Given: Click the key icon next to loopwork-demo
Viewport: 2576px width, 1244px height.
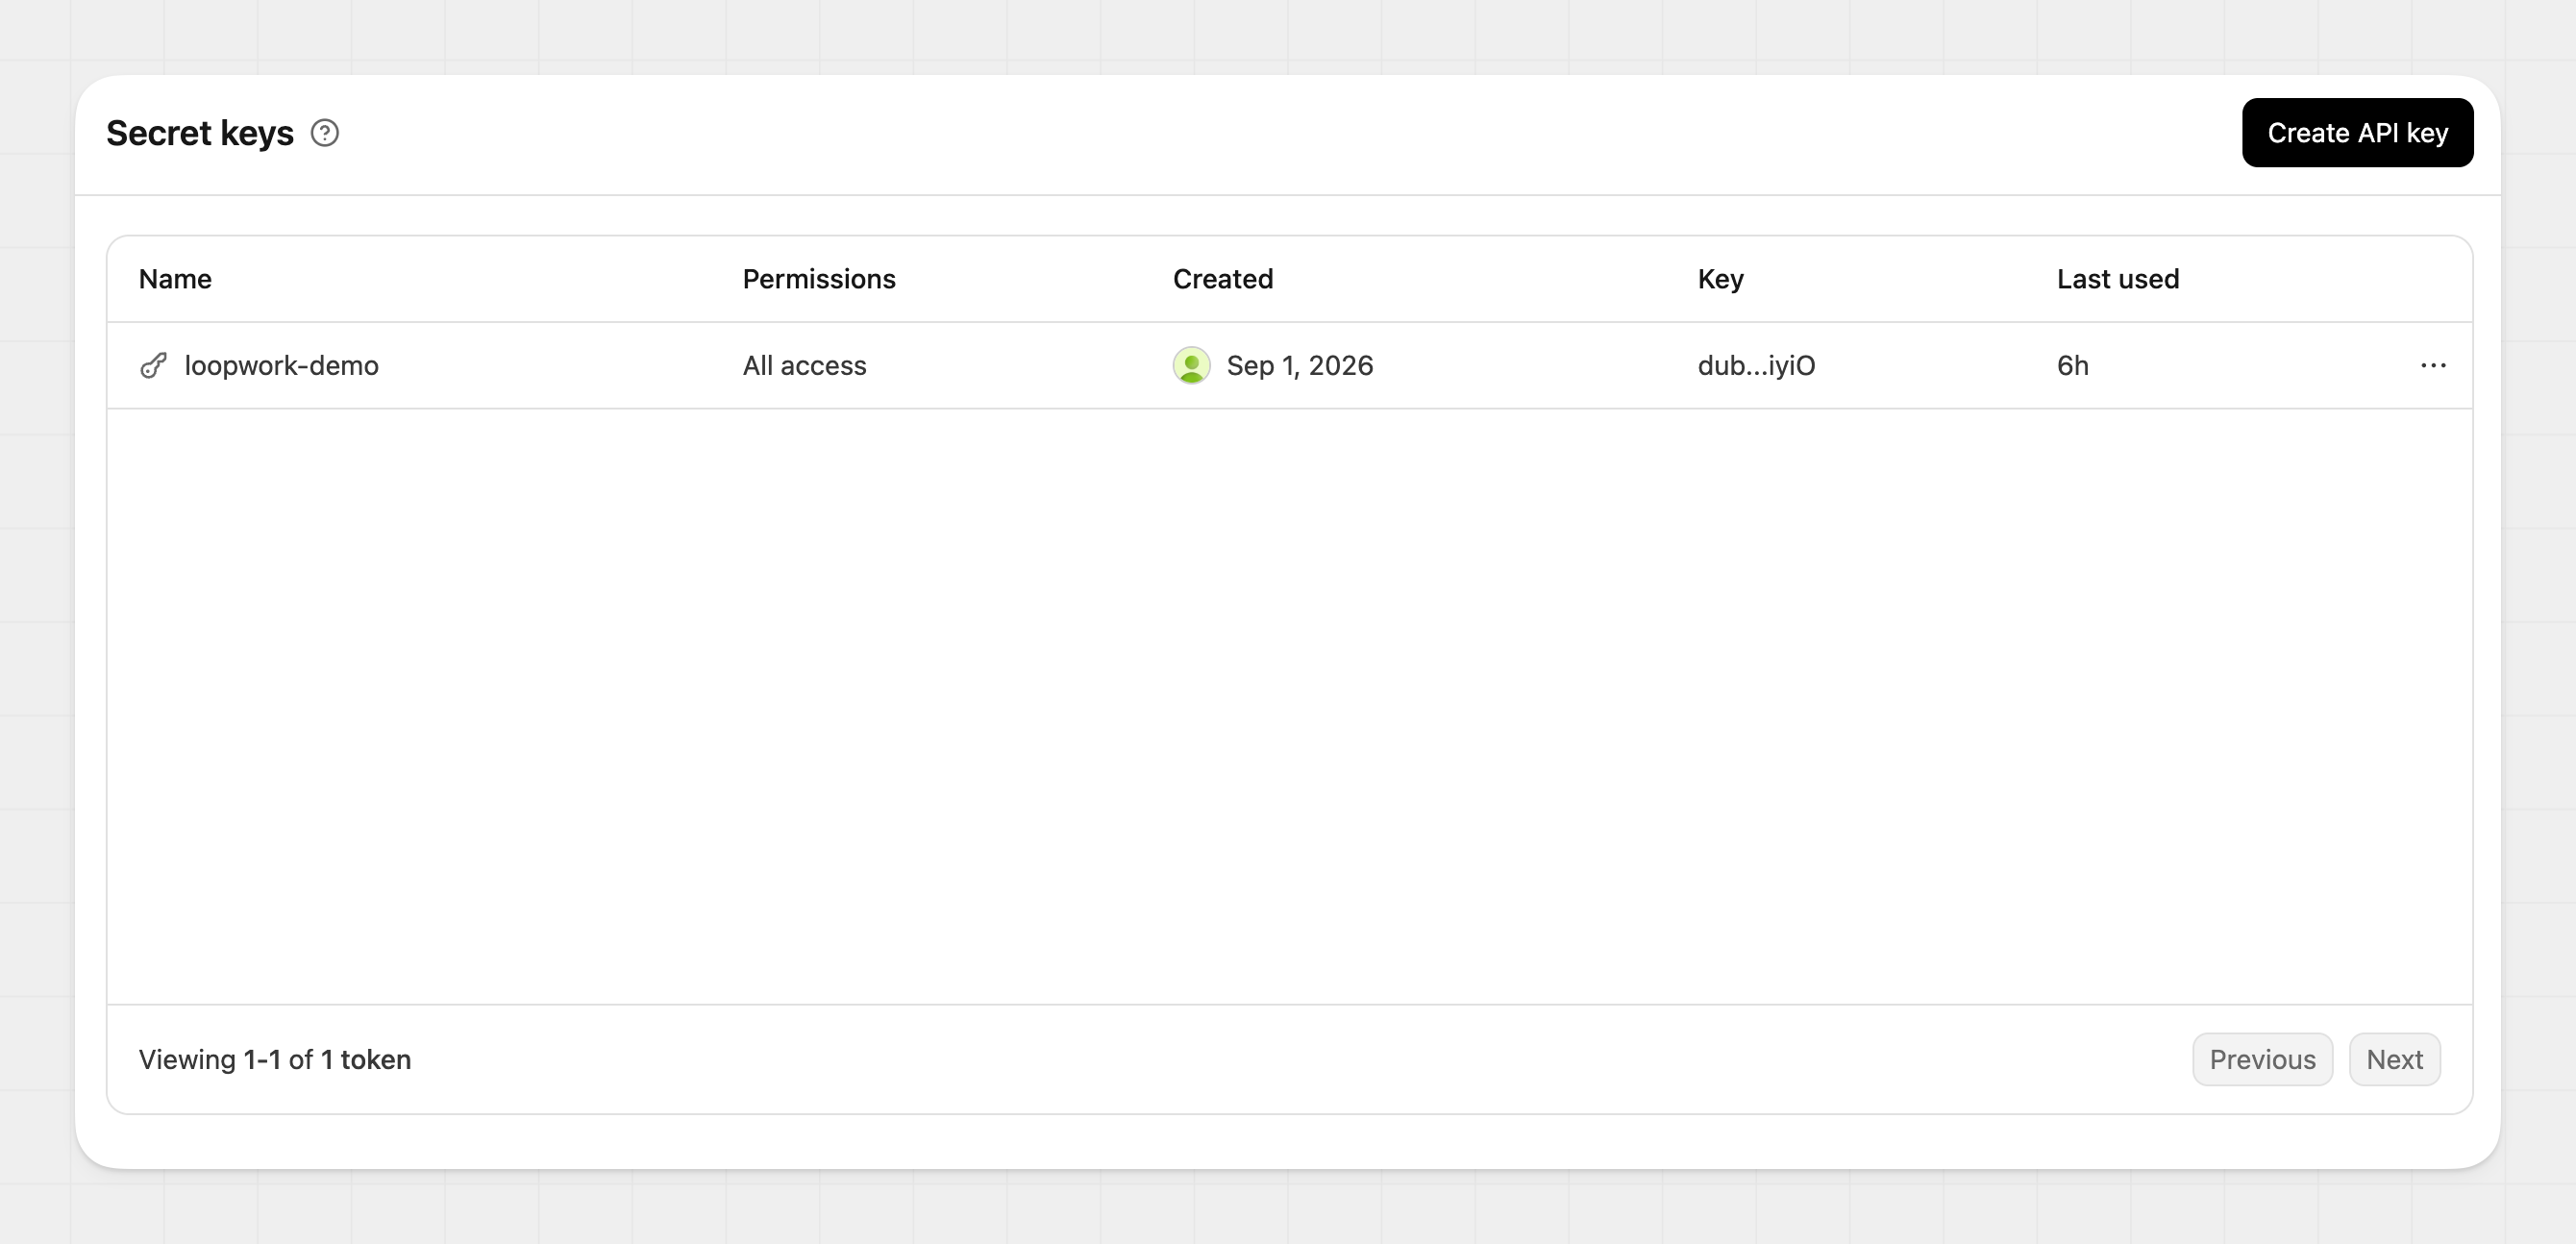Looking at the screenshot, I should (153, 366).
